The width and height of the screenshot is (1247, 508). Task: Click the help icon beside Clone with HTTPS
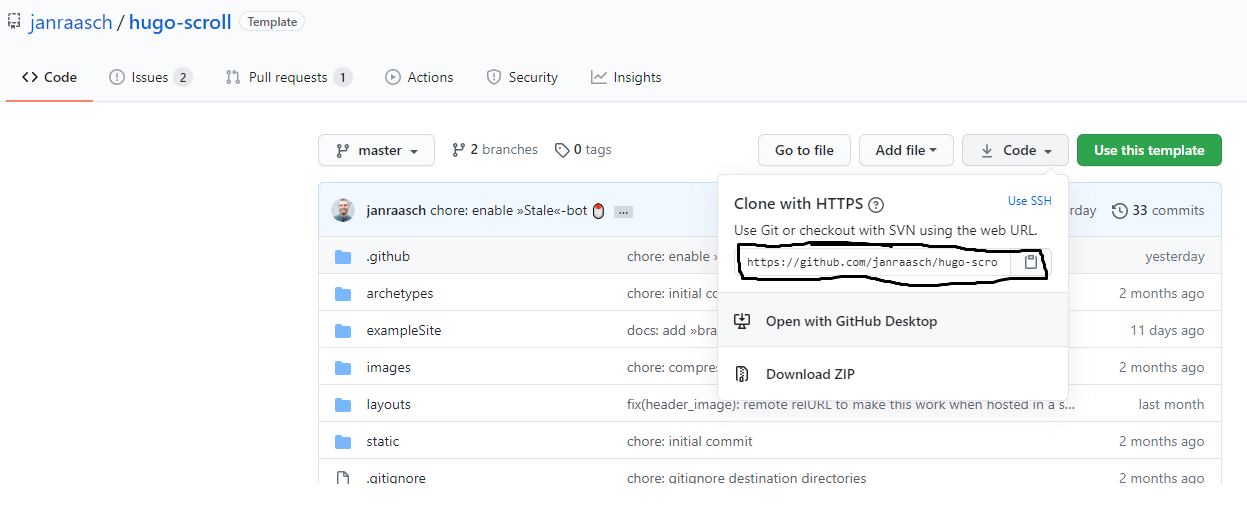pyautogui.click(x=876, y=205)
